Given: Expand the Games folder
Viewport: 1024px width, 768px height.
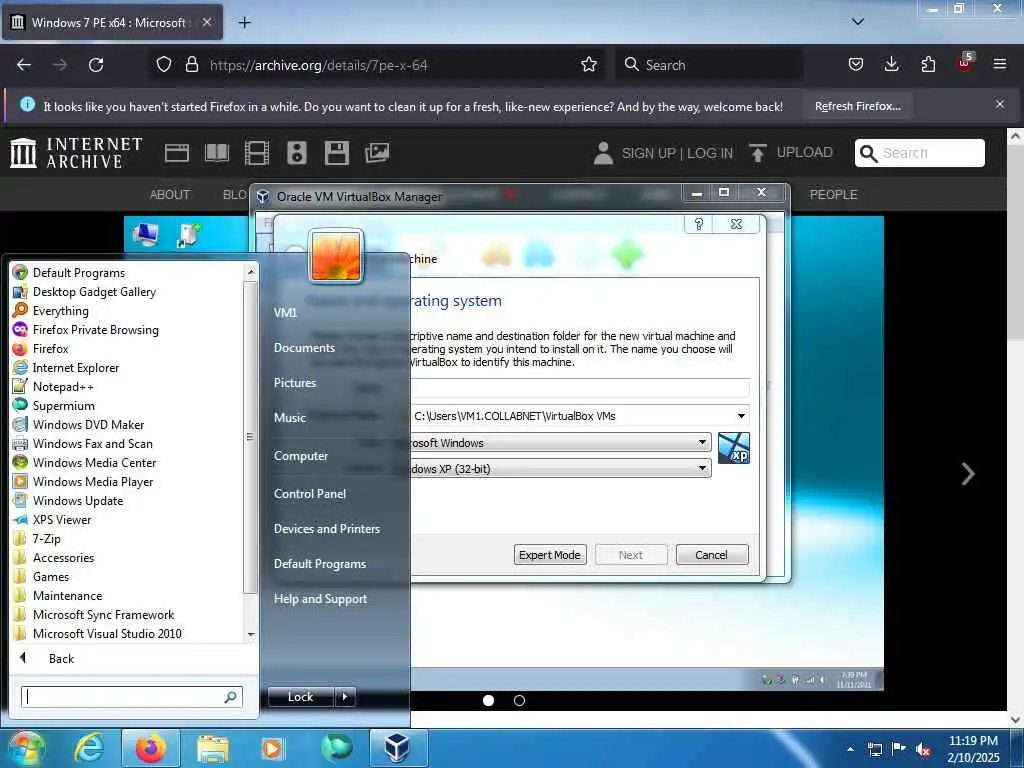Looking at the screenshot, I should point(51,577).
